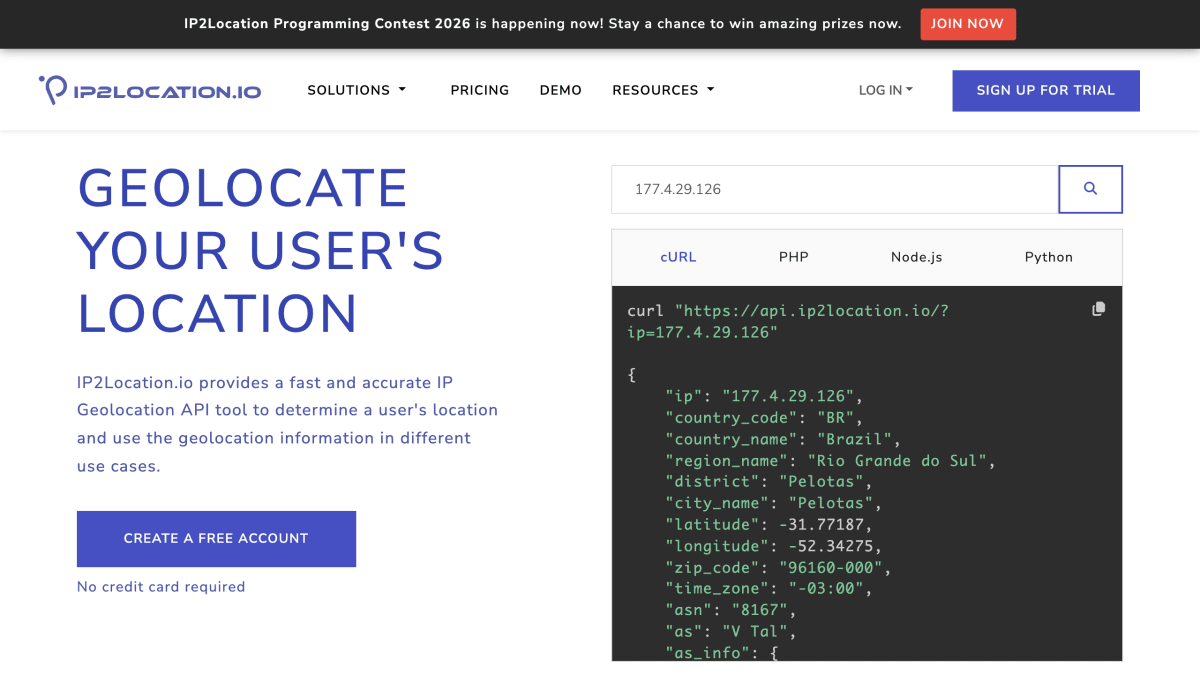
Task: Expand the Solutions dropdown menu
Action: pyautogui.click(x=356, y=90)
